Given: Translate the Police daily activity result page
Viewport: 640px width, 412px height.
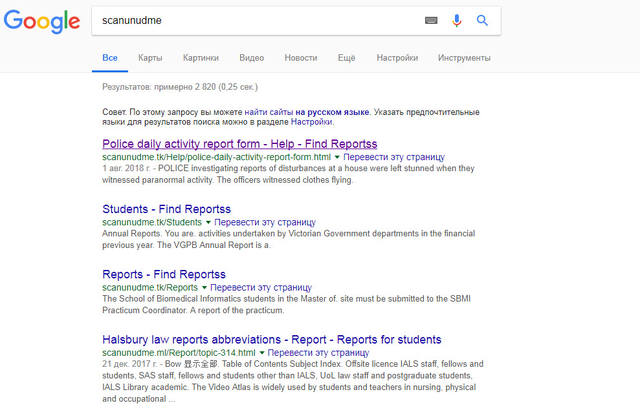Looking at the screenshot, I should 394,157.
